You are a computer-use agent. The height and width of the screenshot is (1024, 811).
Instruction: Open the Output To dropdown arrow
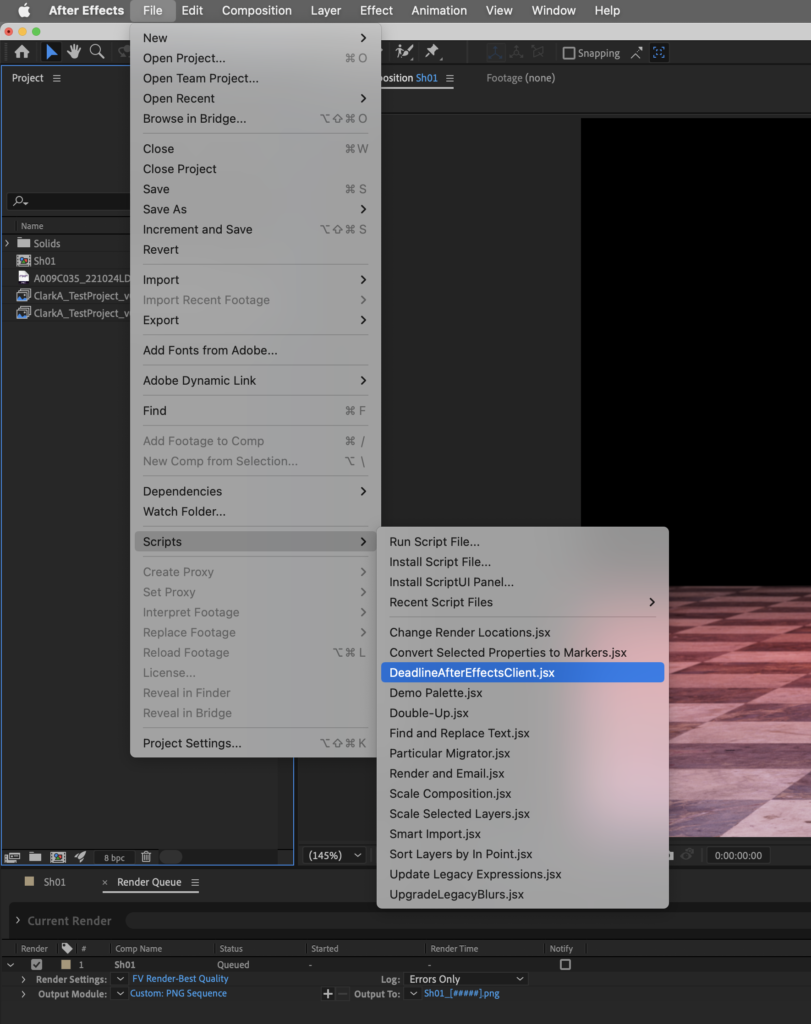(x=413, y=993)
